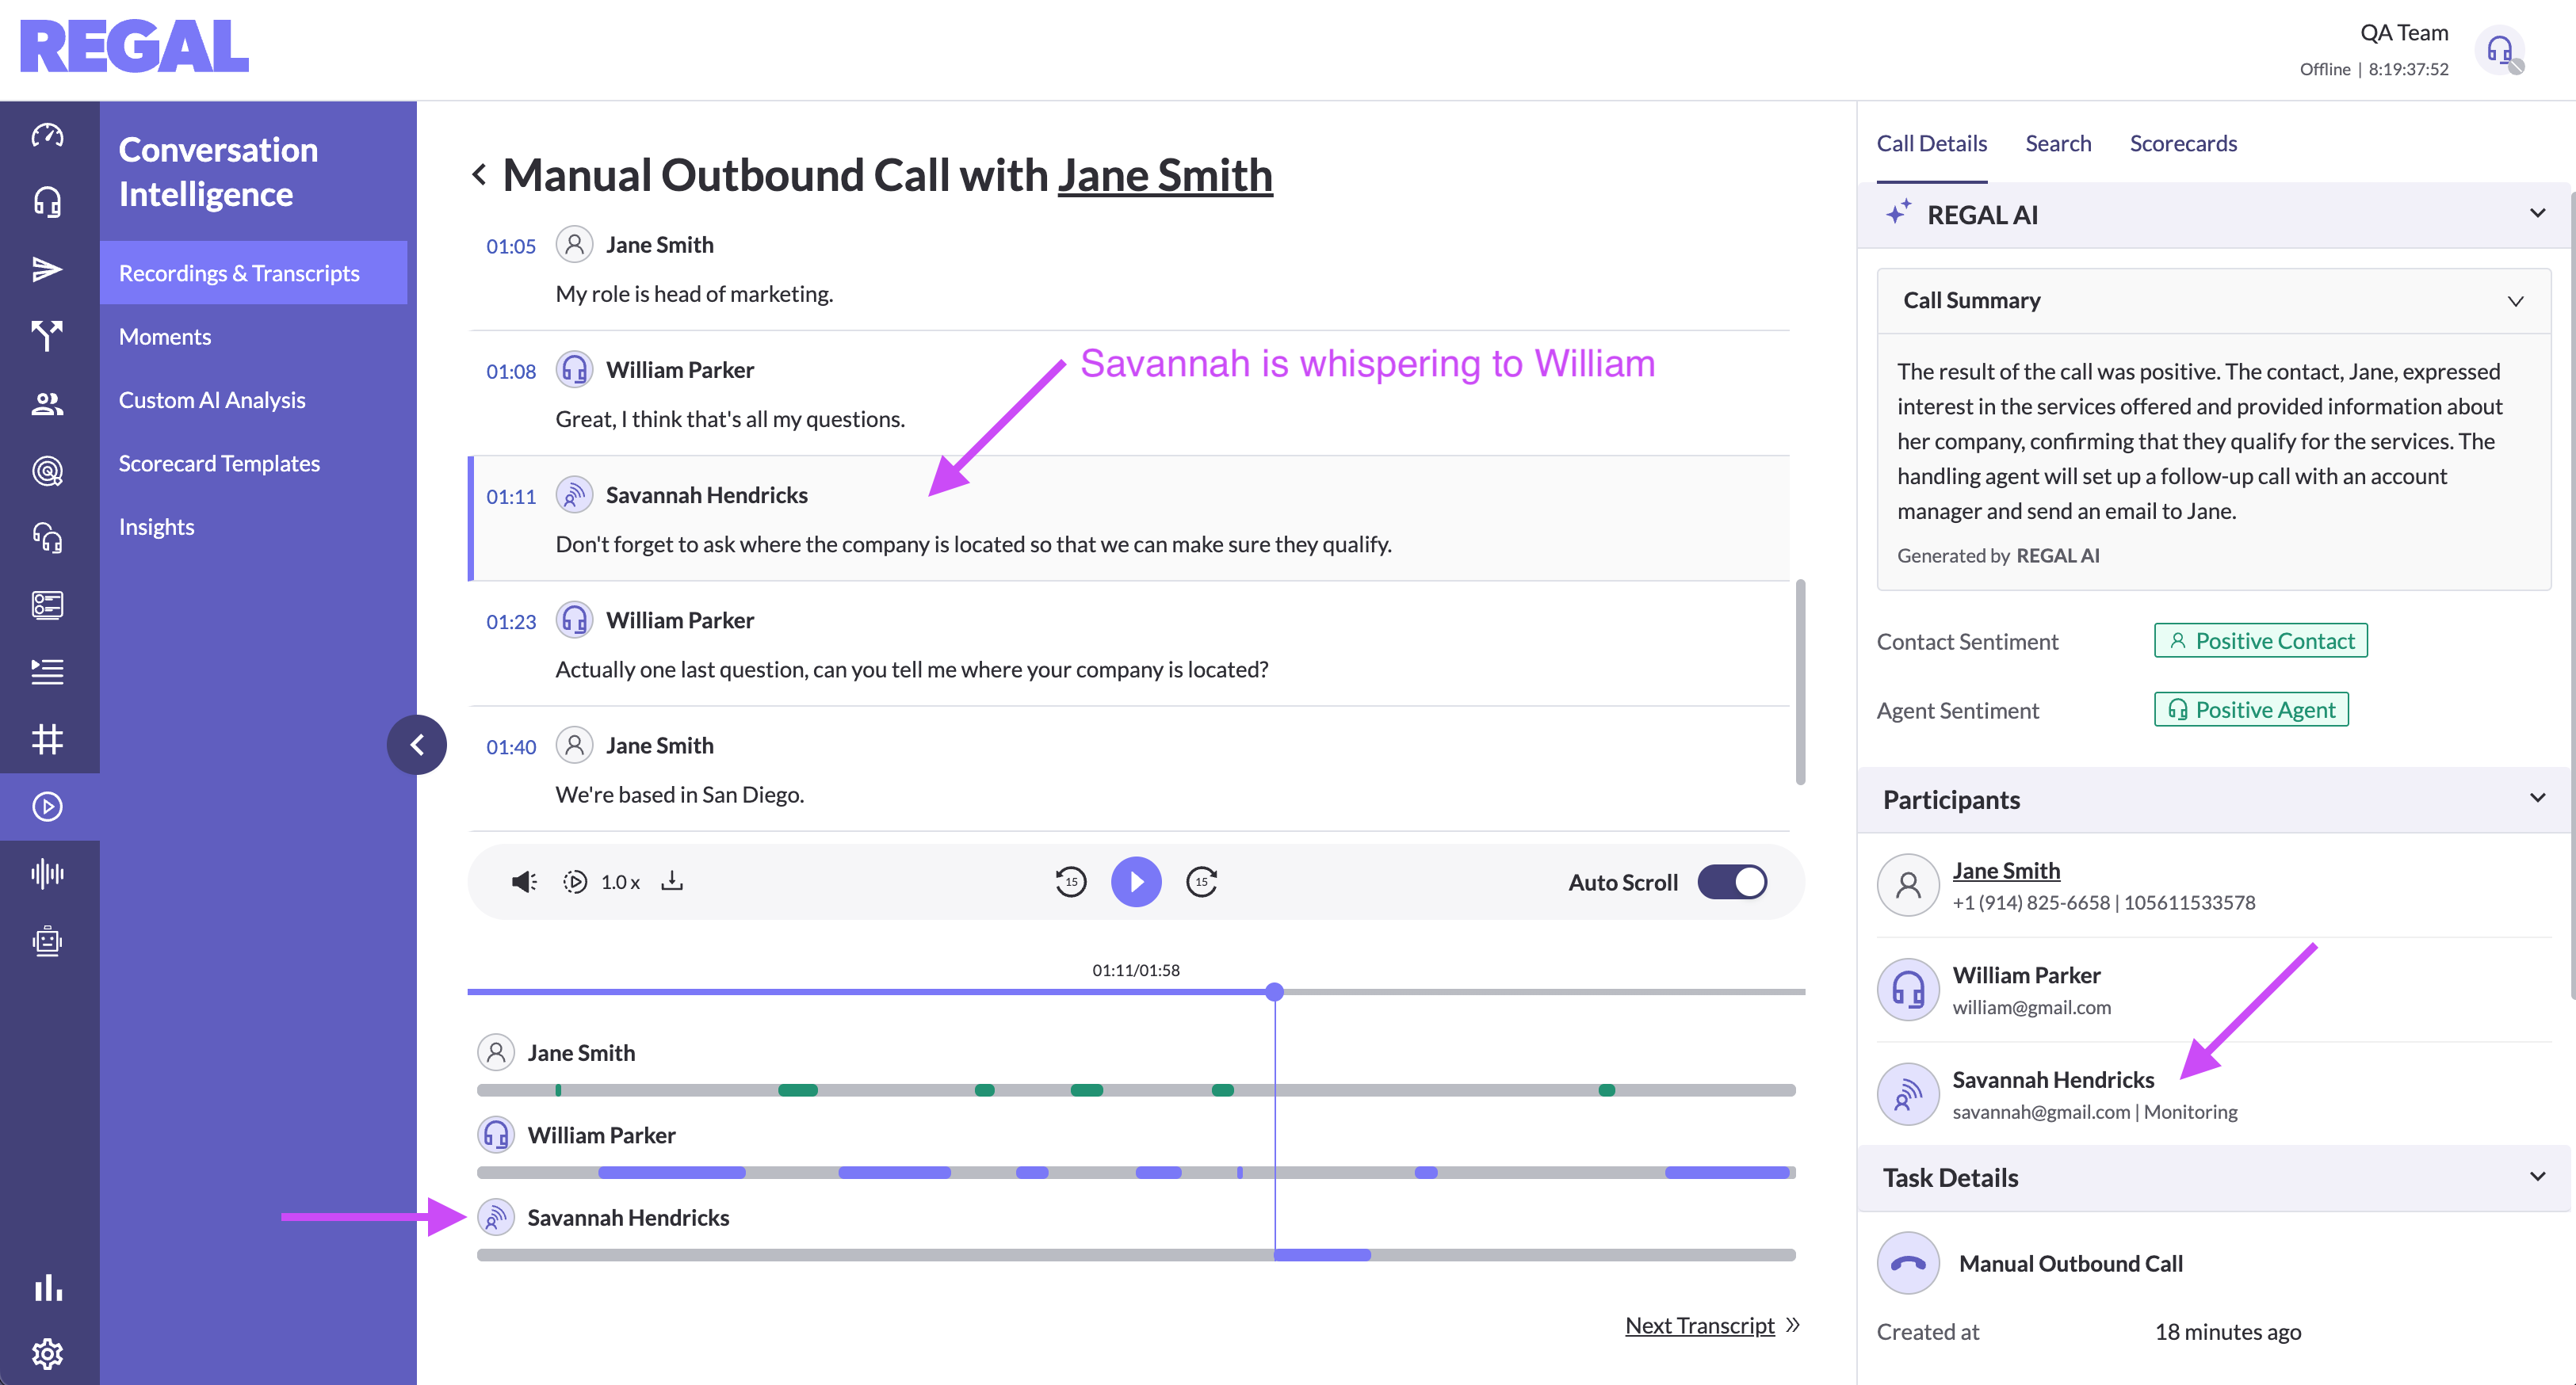Screen dimensions: 2576x1385
Task: Click the transcript vertical scrollbar
Action: (1800, 682)
